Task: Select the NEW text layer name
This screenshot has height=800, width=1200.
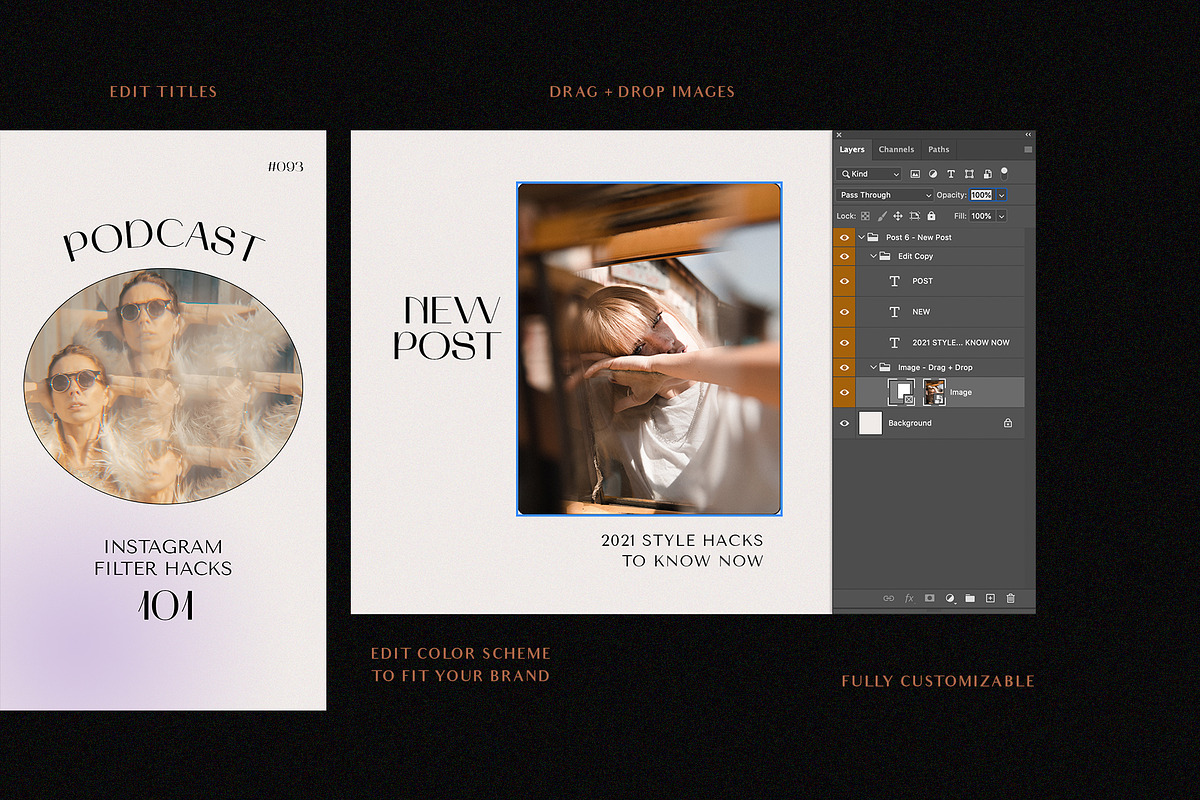Action: coord(921,312)
